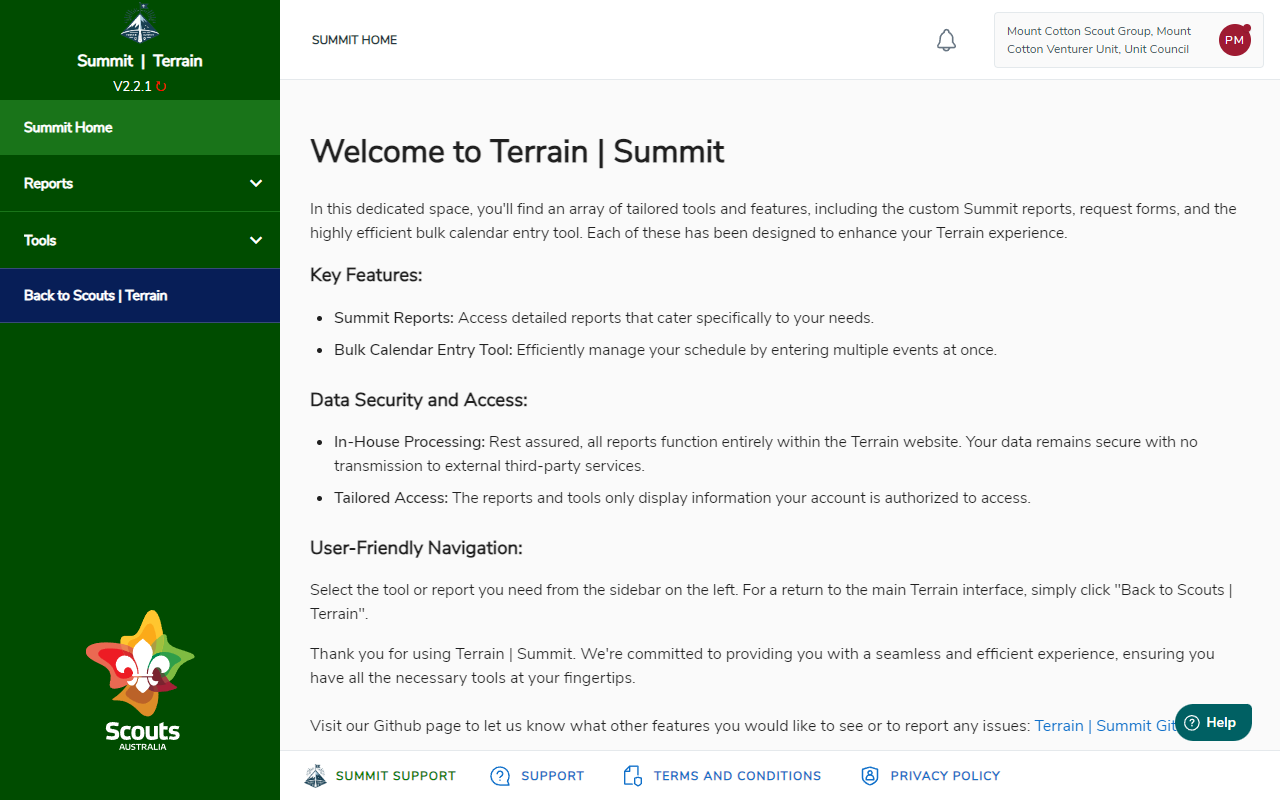Viewport: 1280px width, 800px height.
Task: Click the PRIVACY POLICY footer link
Action: pyautogui.click(x=944, y=775)
